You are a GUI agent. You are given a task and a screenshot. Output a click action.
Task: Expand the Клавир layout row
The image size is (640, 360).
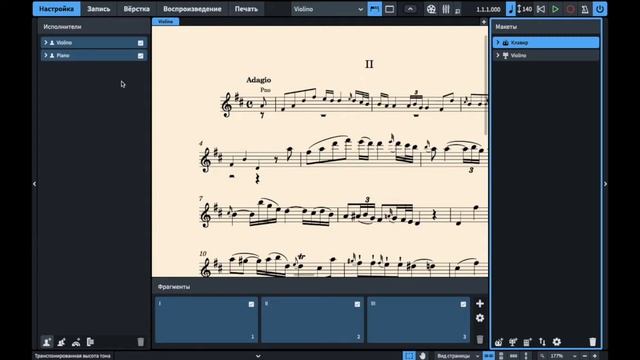(x=498, y=42)
